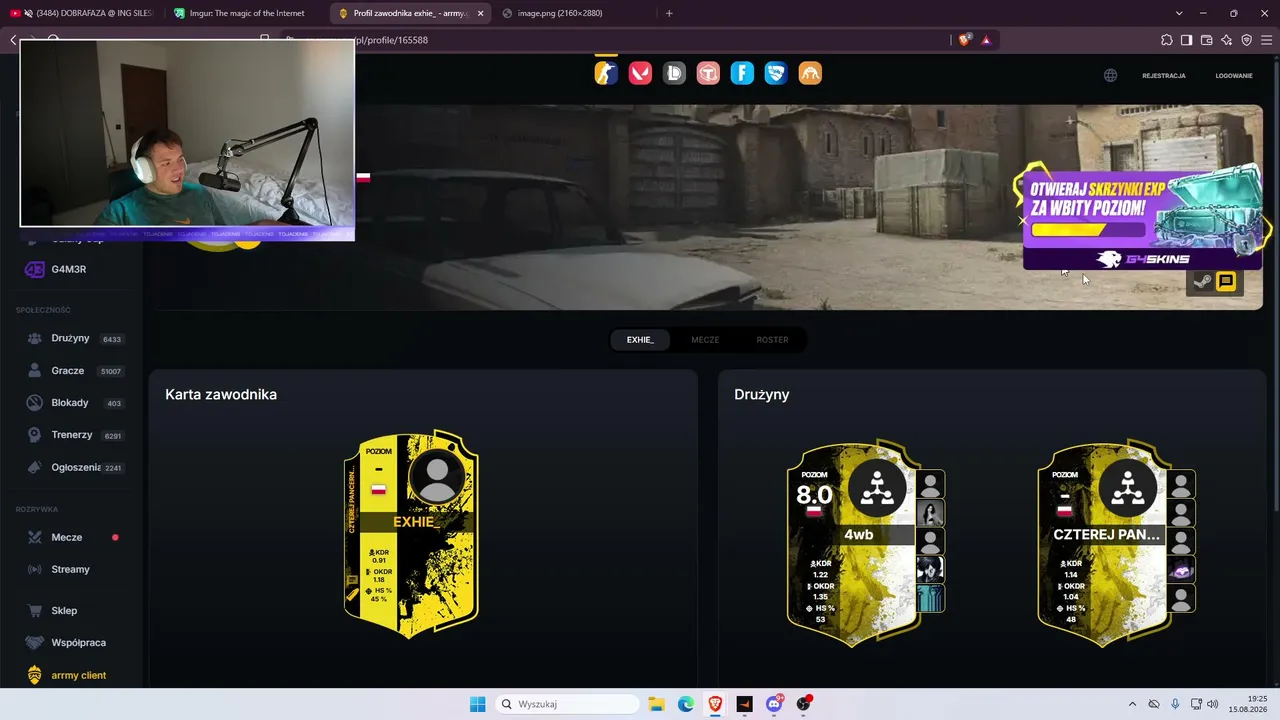Select the League of Legends game icon
This screenshot has height=720, width=1280.
pyautogui.click(x=674, y=73)
